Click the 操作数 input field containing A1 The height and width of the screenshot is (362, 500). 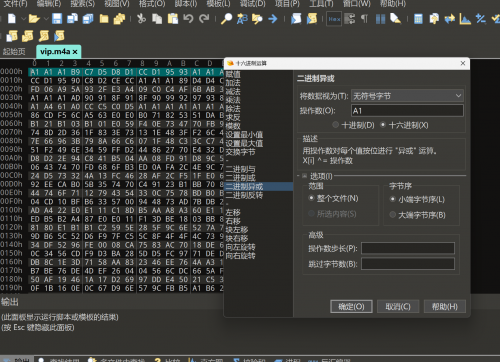(407, 111)
